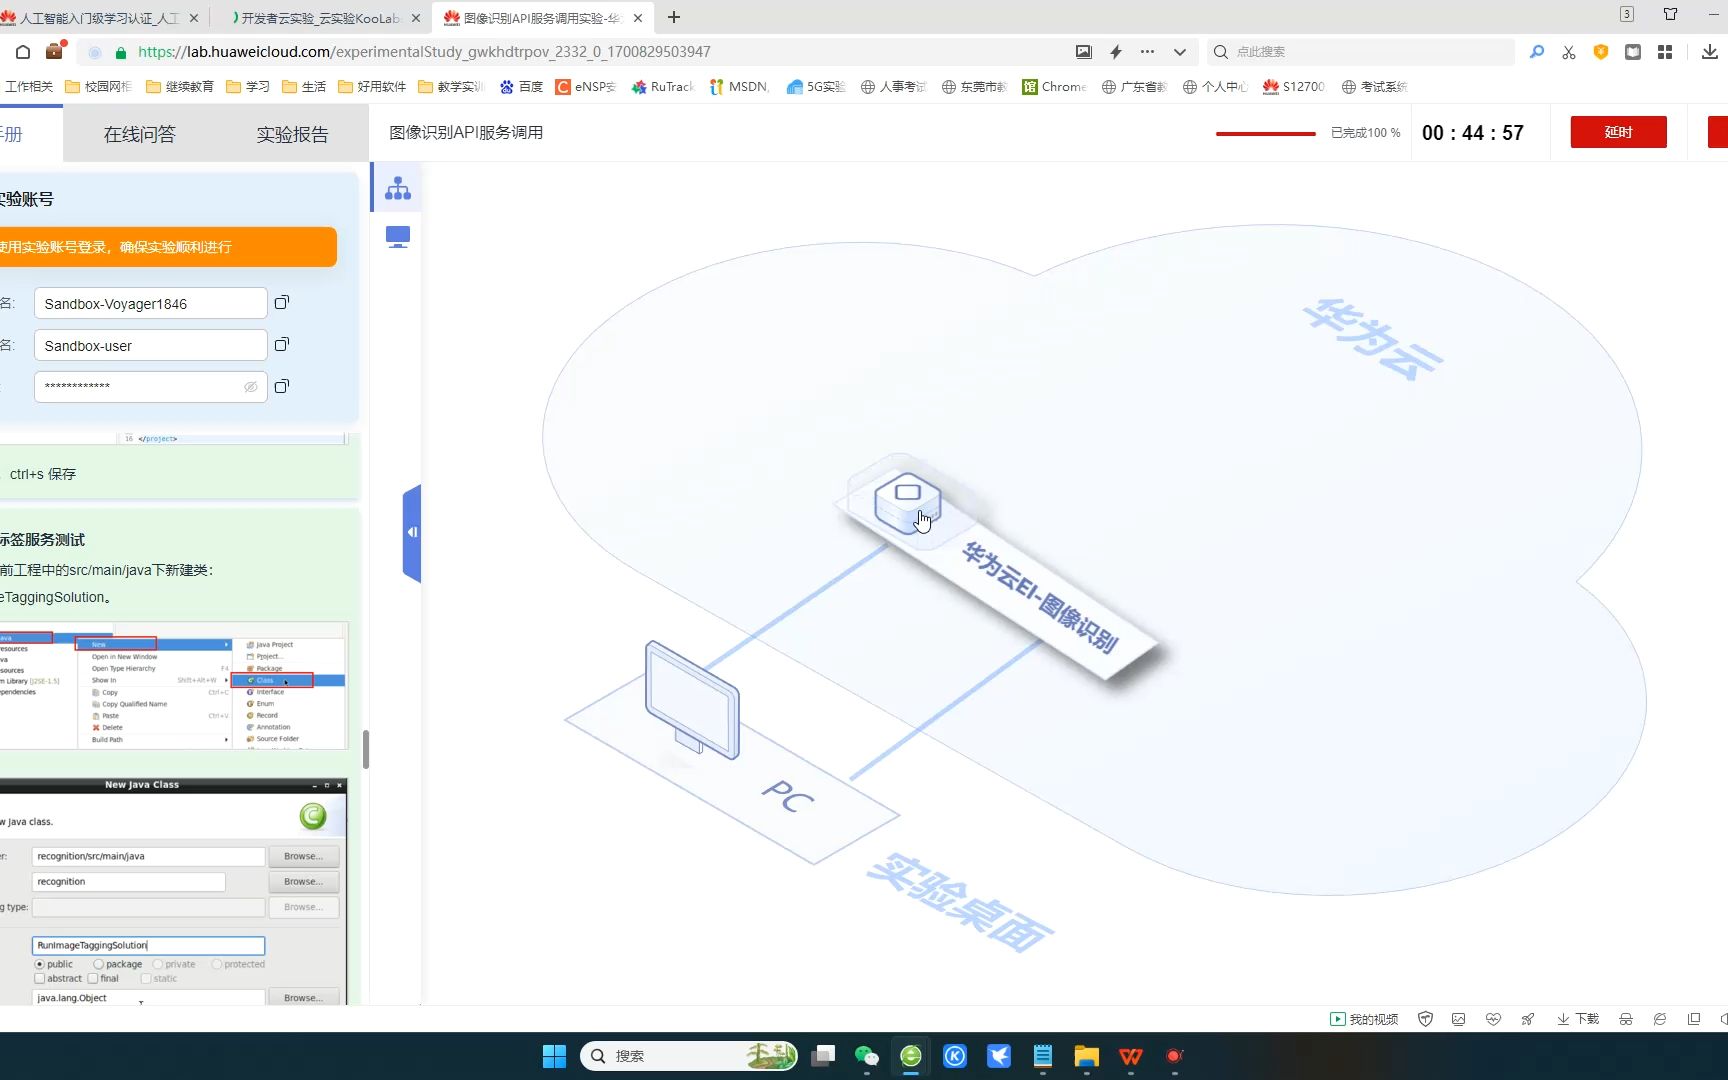Open 下载 in browser status bar

[1578, 1019]
